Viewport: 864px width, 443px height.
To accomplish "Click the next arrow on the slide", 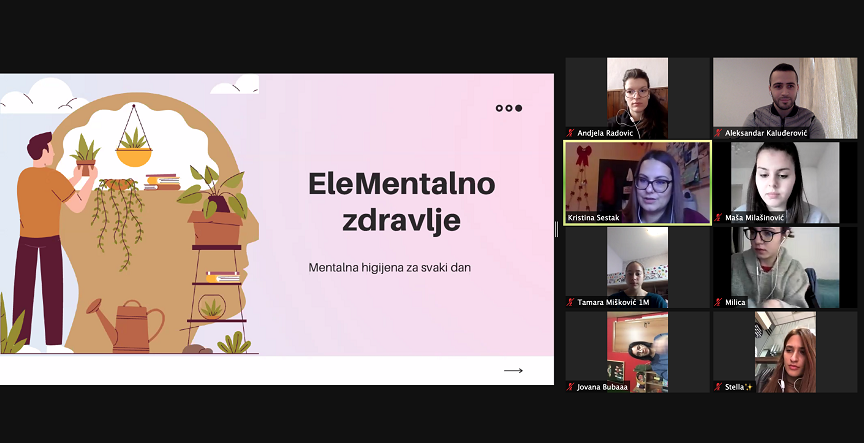I will 513,370.
